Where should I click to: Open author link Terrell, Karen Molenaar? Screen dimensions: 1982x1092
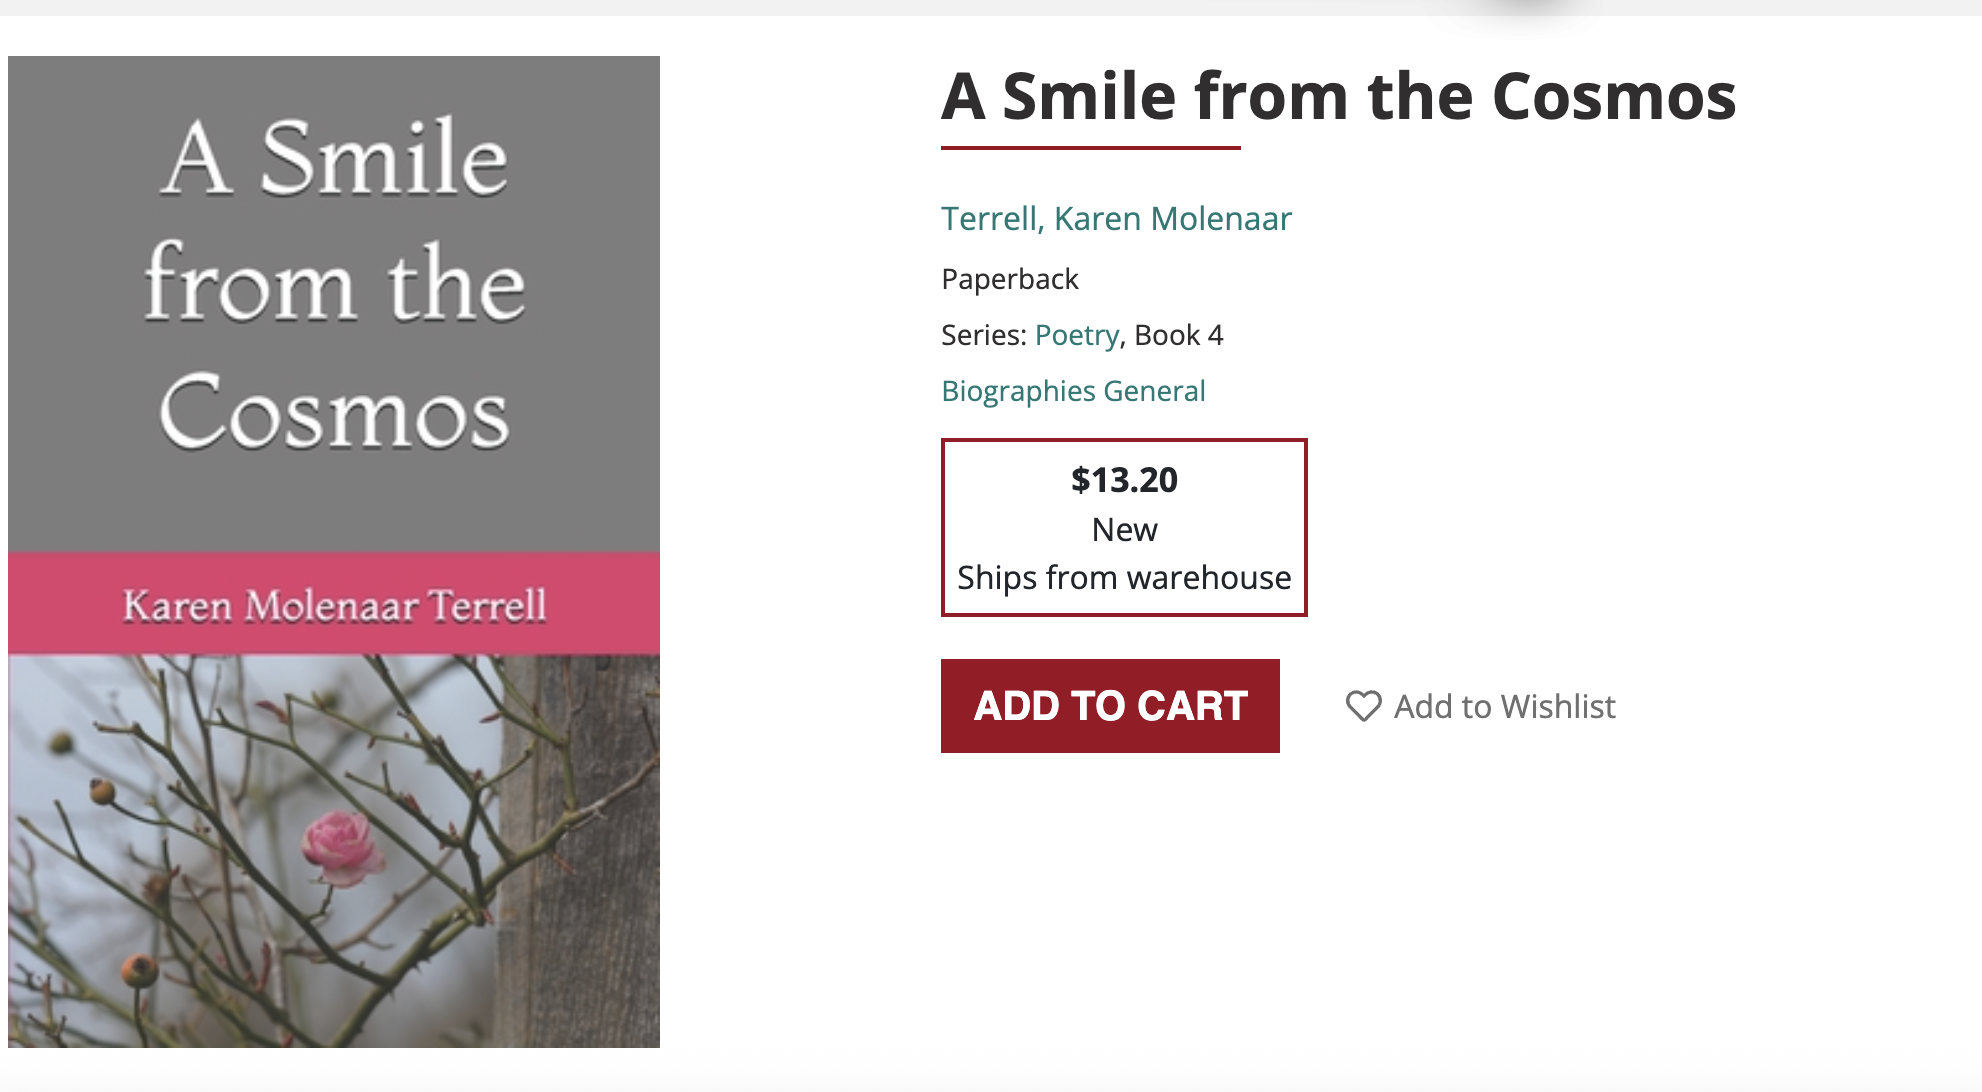pos(1116,218)
